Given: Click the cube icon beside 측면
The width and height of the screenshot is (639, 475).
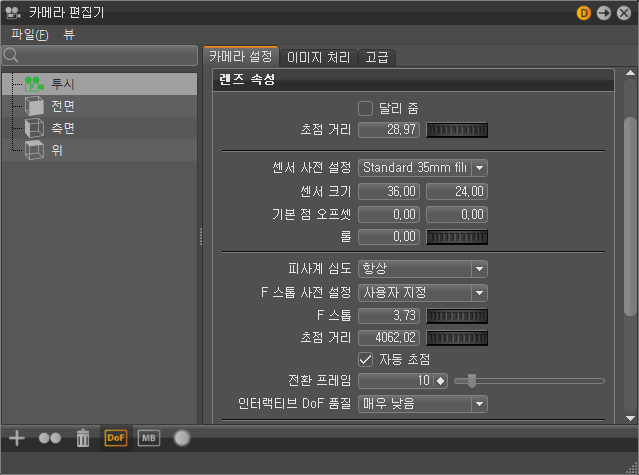Looking at the screenshot, I should pyautogui.click(x=34, y=128).
